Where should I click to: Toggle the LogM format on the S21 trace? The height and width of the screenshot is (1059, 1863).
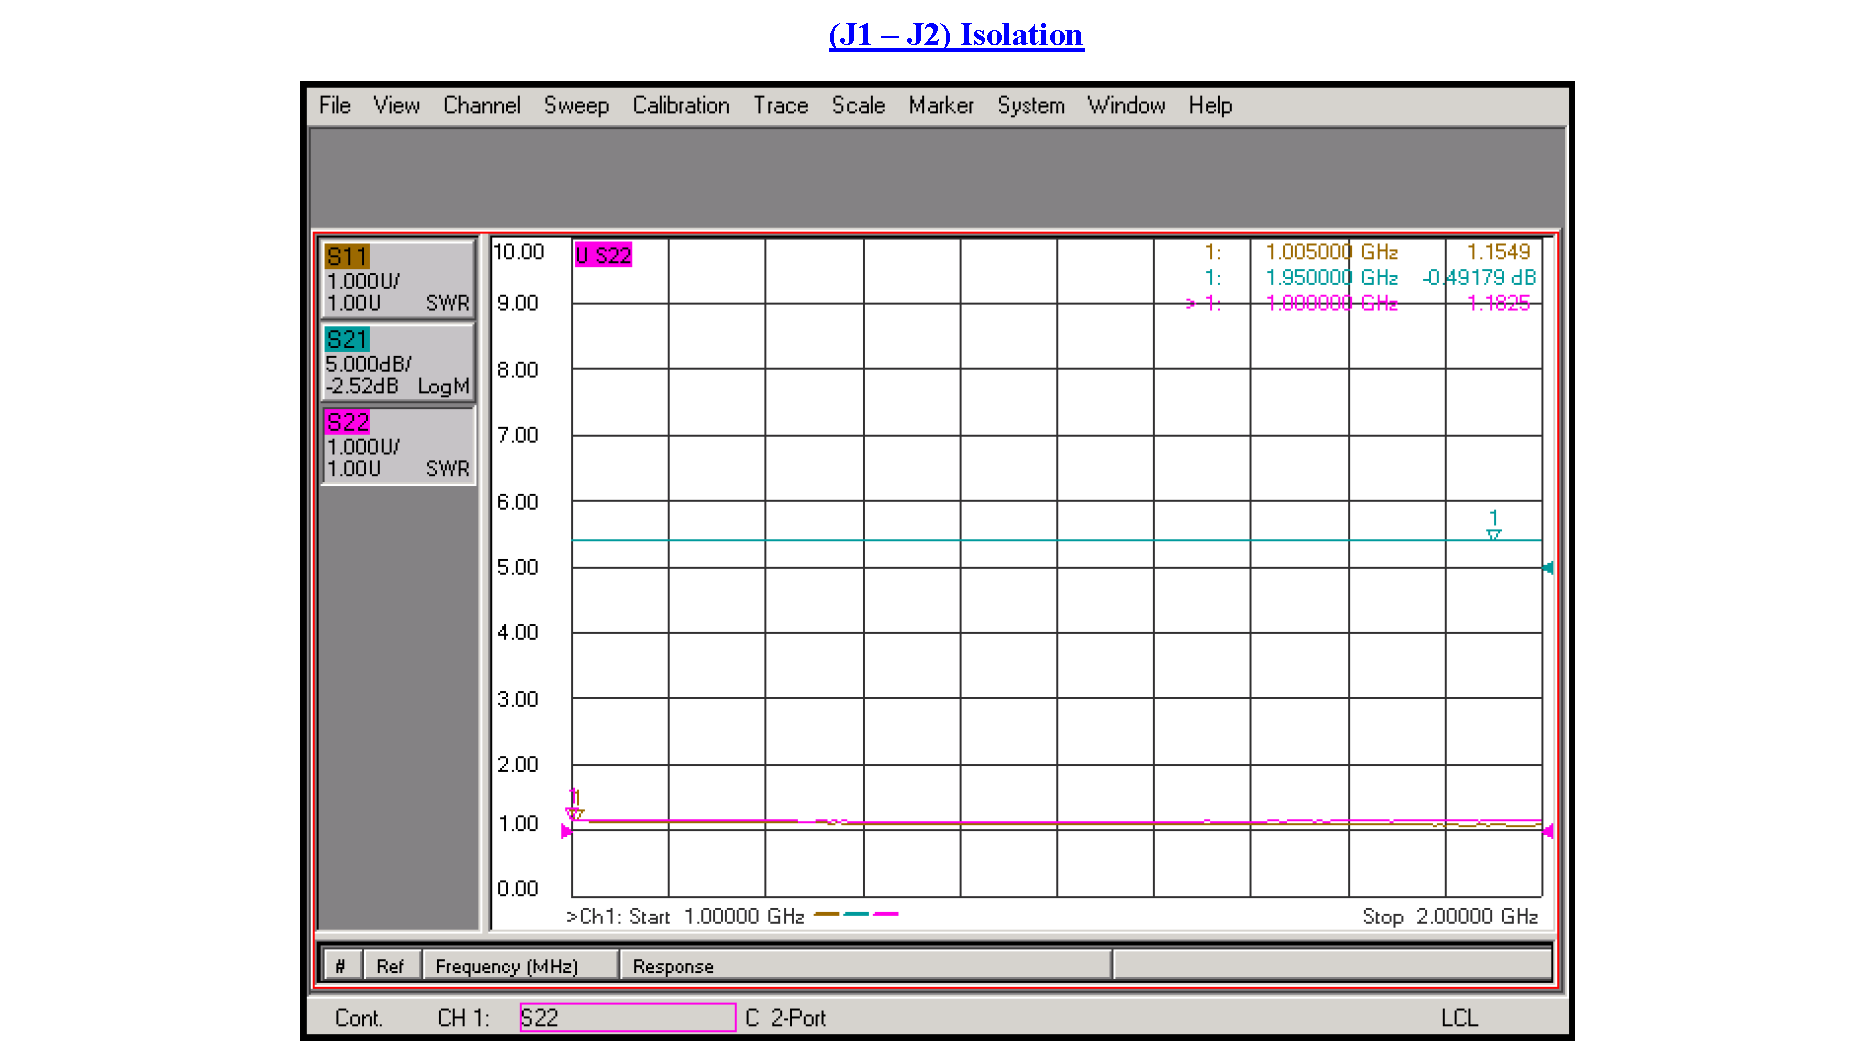coord(444,386)
